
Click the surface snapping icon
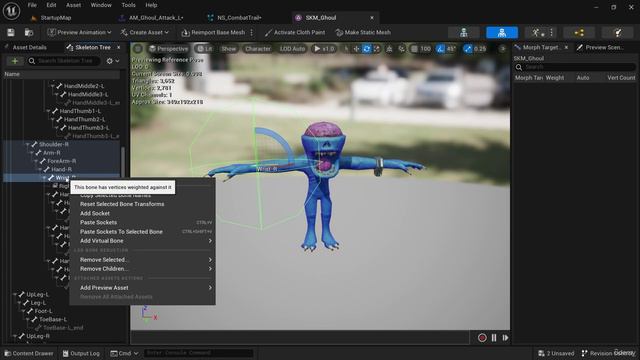tap(402, 49)
